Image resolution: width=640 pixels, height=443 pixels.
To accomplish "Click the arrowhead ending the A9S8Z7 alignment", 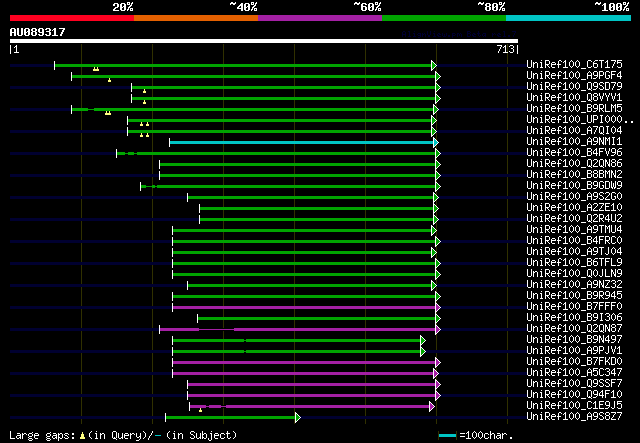I will pos(298,417).
